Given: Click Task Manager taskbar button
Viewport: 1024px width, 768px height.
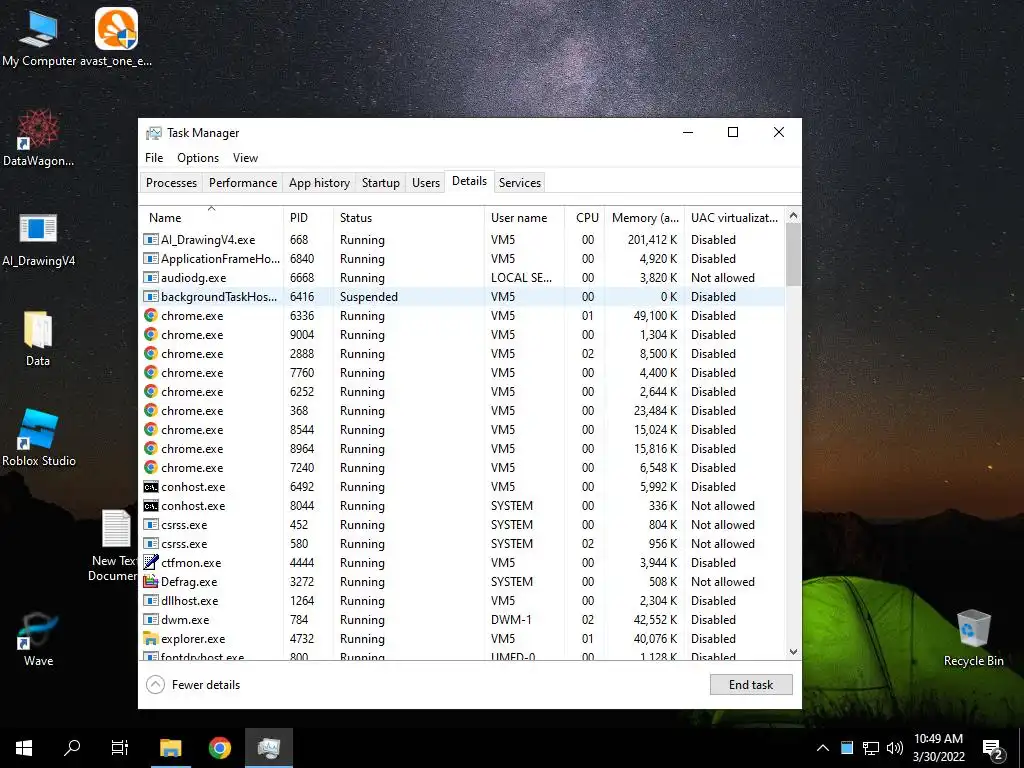Looking at the screenshot, I should click(268, 748).
